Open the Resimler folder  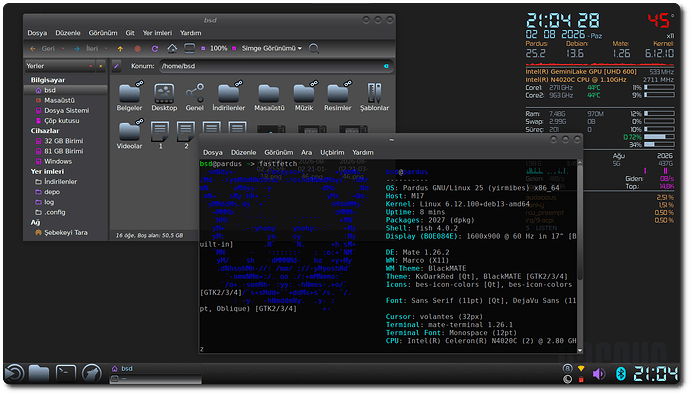[x=338, y=96]
